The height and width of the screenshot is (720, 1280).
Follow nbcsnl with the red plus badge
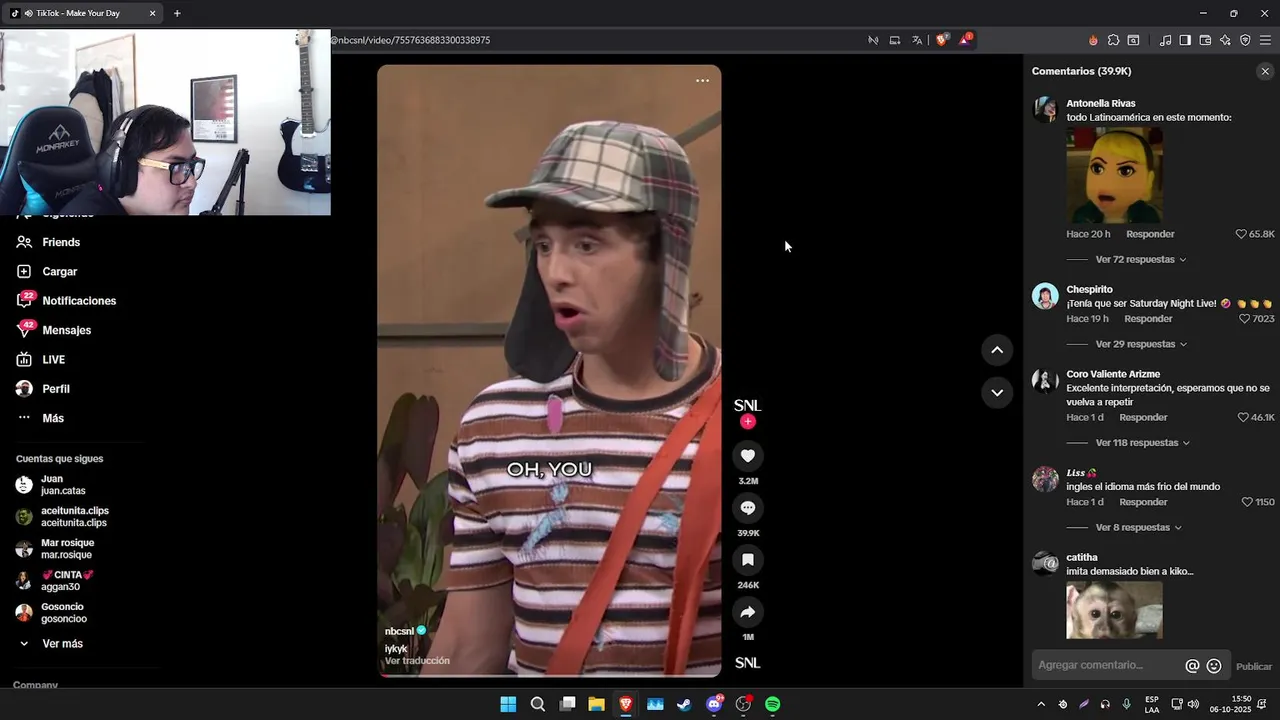click(x=747, y=422)
